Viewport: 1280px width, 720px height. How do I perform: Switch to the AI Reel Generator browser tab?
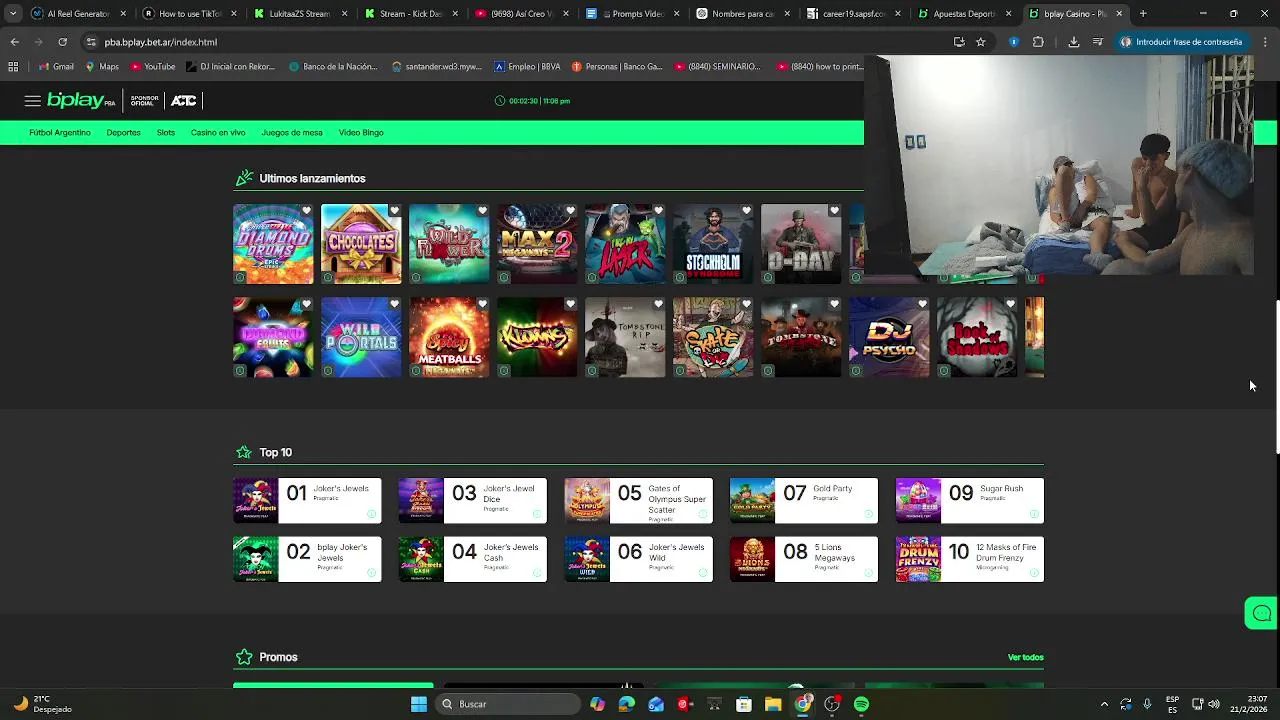pos(78,14)
